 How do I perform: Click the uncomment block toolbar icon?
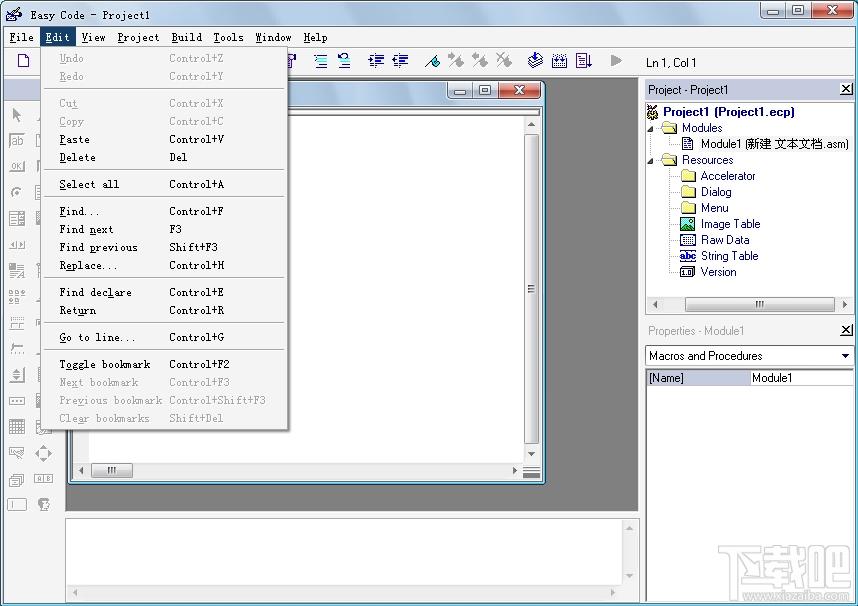344,61
